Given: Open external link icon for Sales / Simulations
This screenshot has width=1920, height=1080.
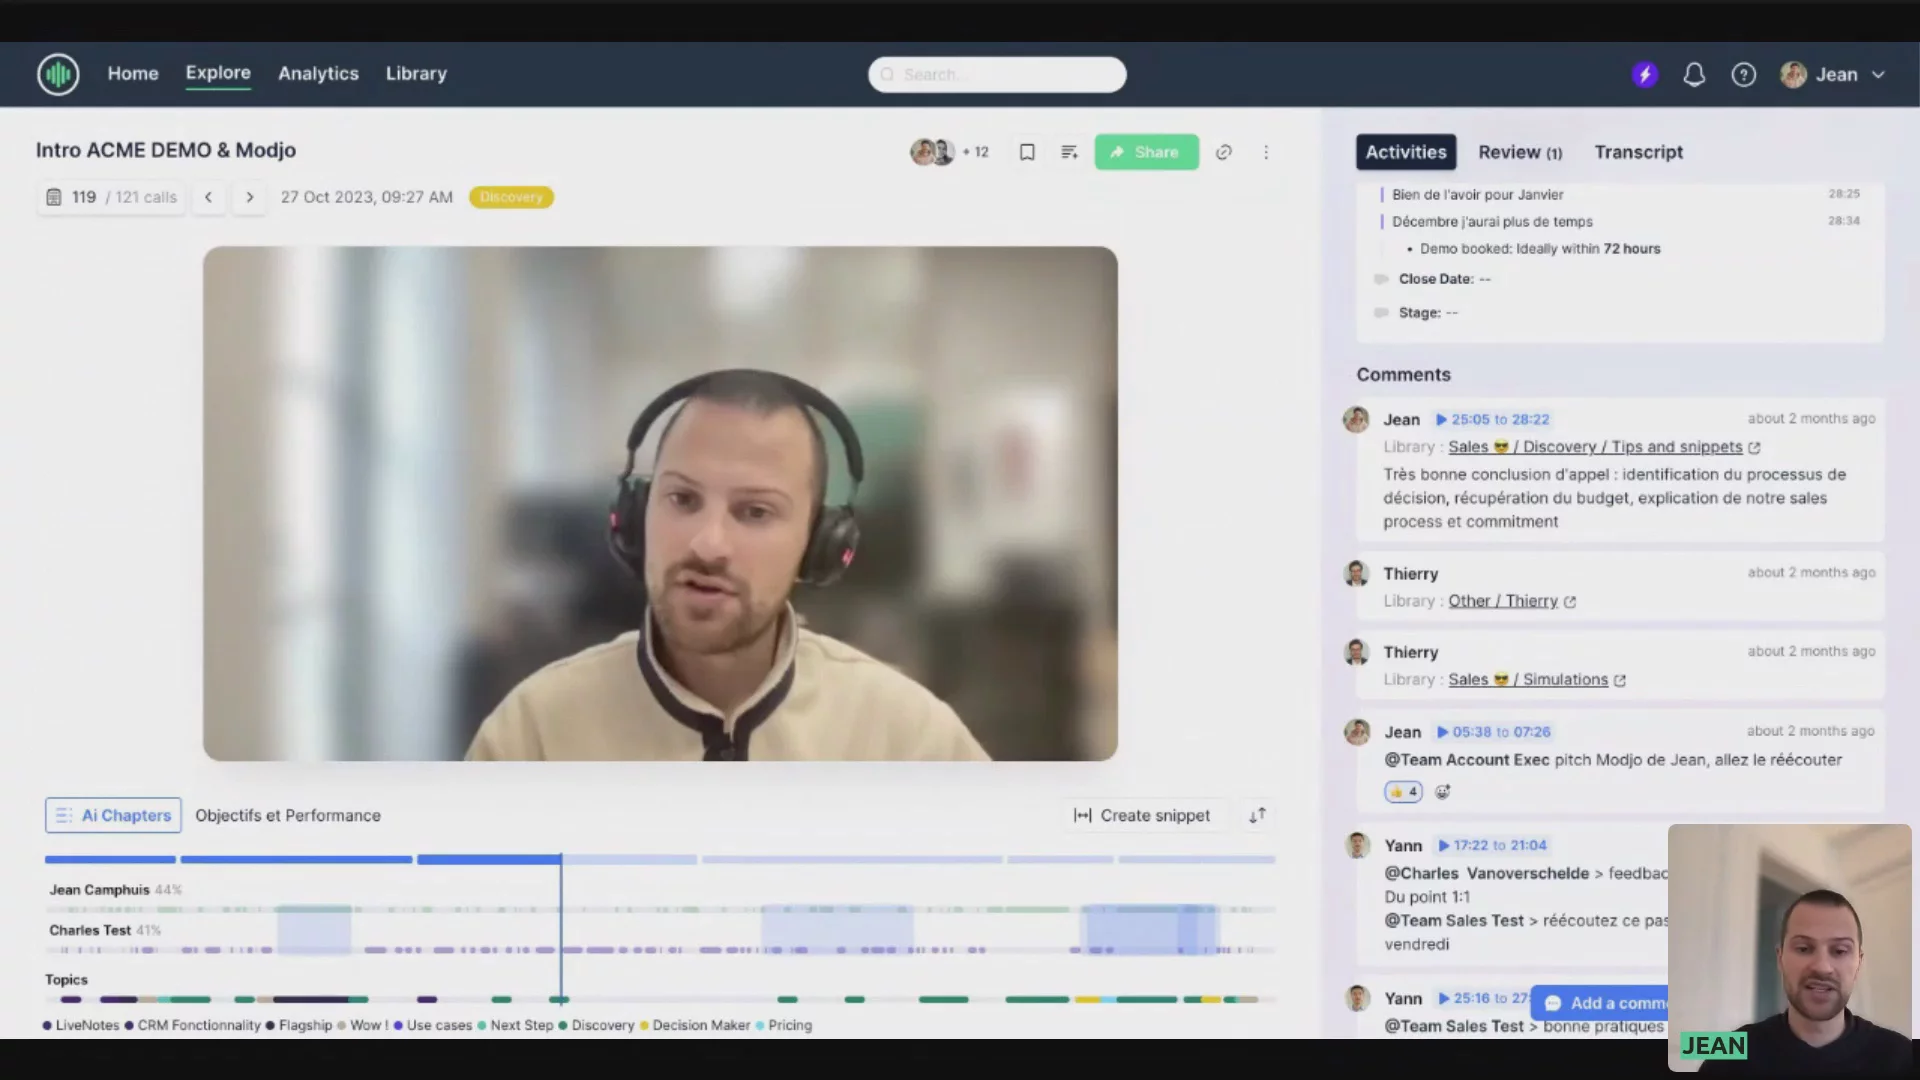Looking at the screenshot, I should point(1620,680).
